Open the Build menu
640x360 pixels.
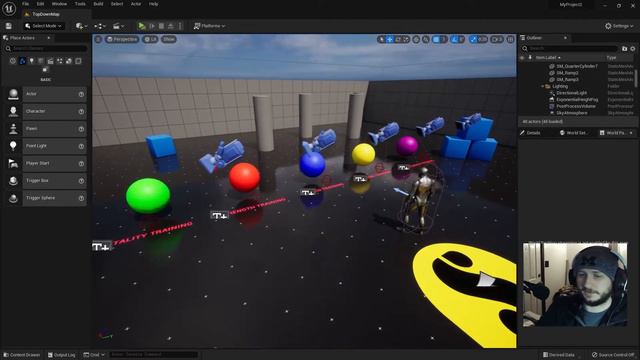pos(98,4)
